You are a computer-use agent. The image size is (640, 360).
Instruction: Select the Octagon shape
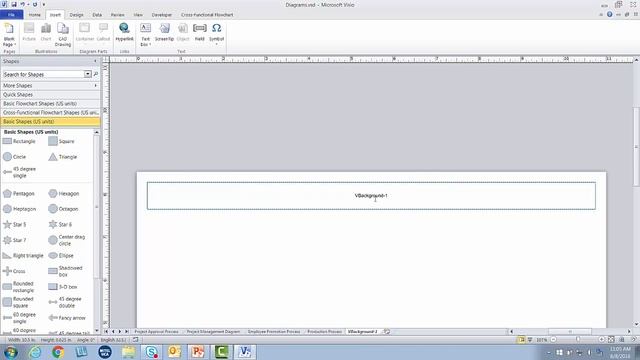63,209
